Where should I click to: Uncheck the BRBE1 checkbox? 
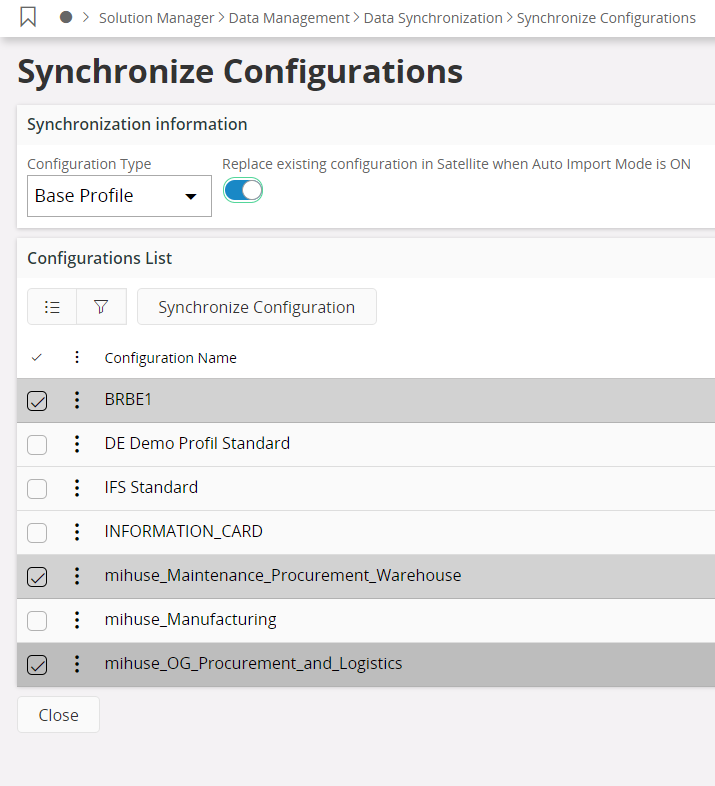coord(37,401)
